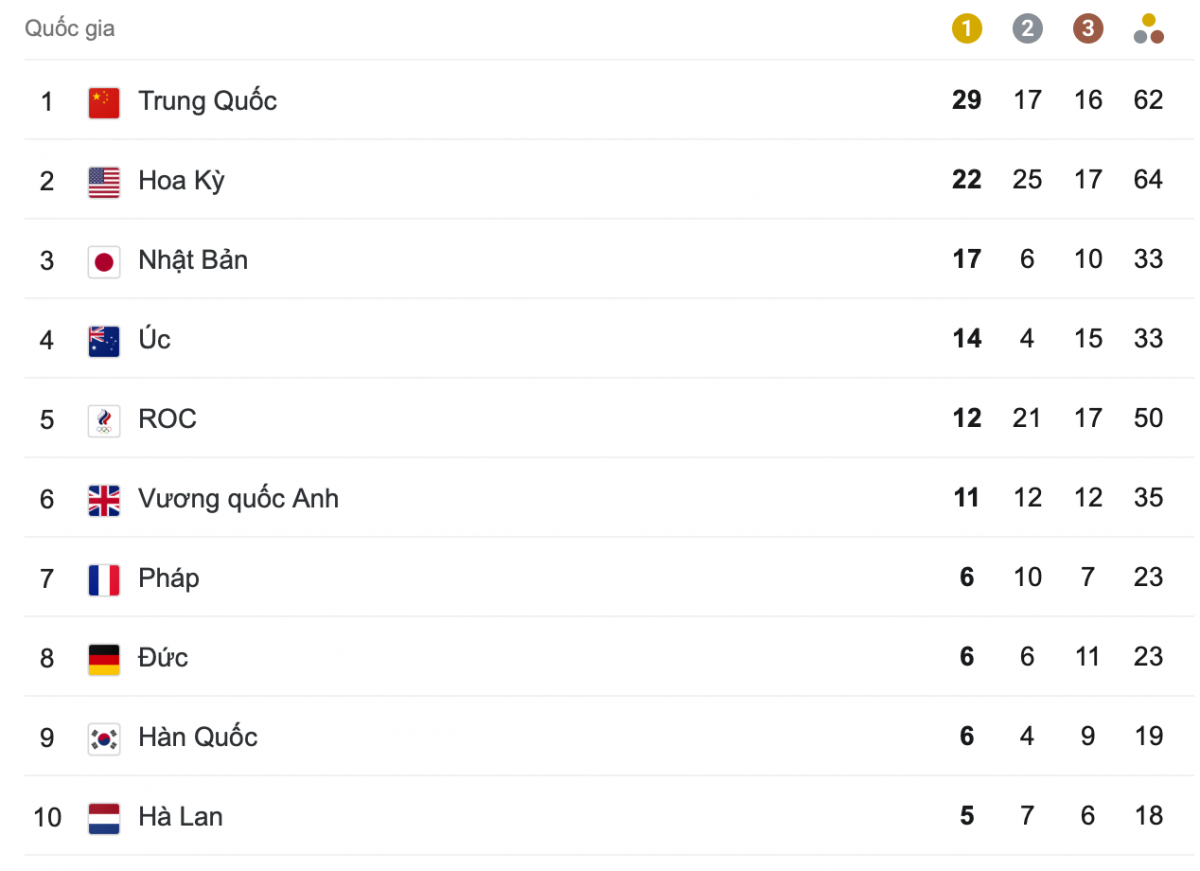Click the Netherlands flag icon

(104, 818)
